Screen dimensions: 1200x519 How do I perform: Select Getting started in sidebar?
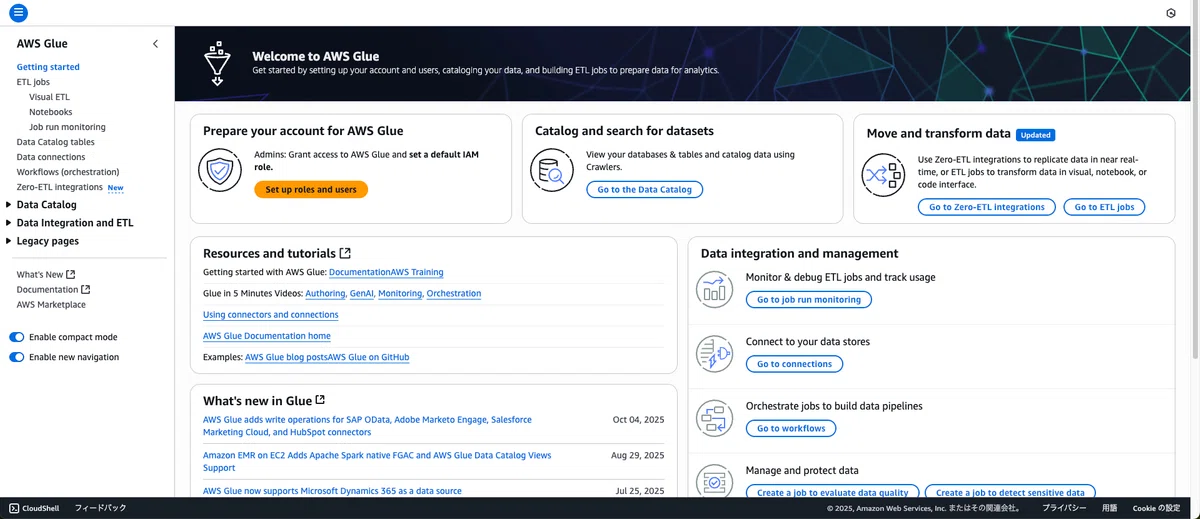[x=48, y=67]
